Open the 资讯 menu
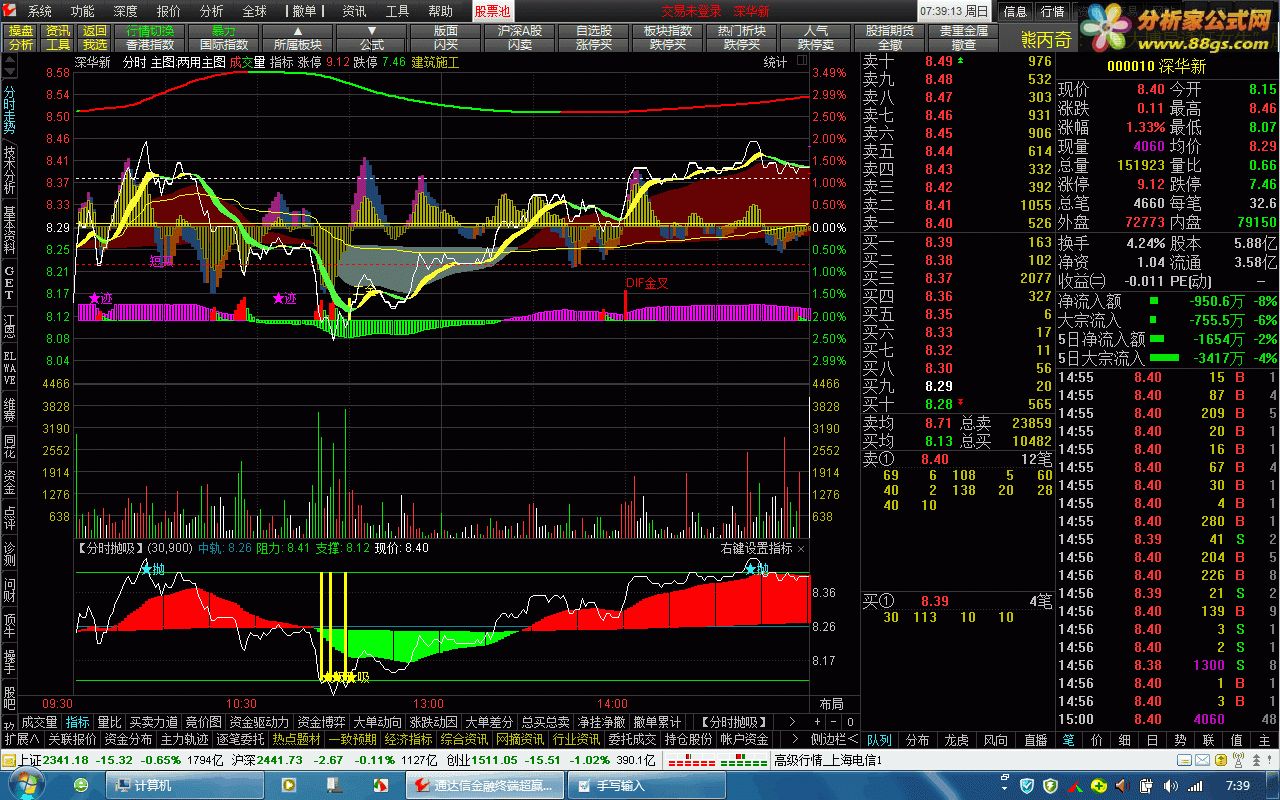1280x800 pixels. 355,11
